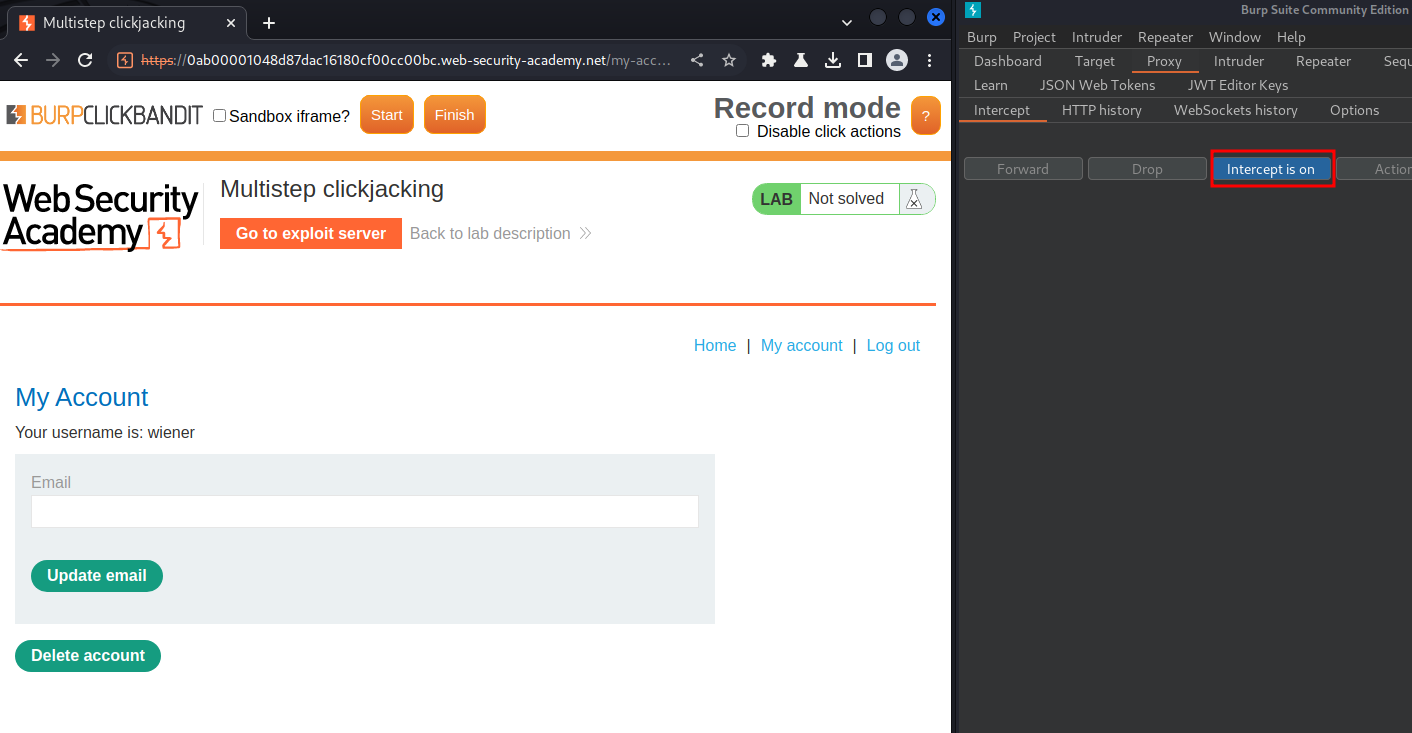Open the JSON Web Tokens tab

(1098, 85)
